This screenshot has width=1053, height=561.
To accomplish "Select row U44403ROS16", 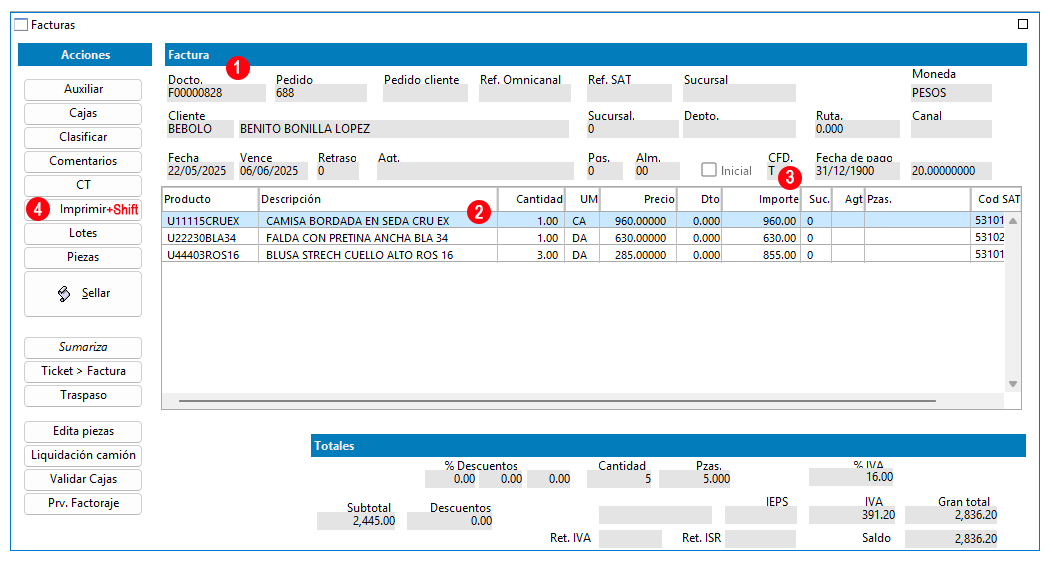I will point(584,255).
